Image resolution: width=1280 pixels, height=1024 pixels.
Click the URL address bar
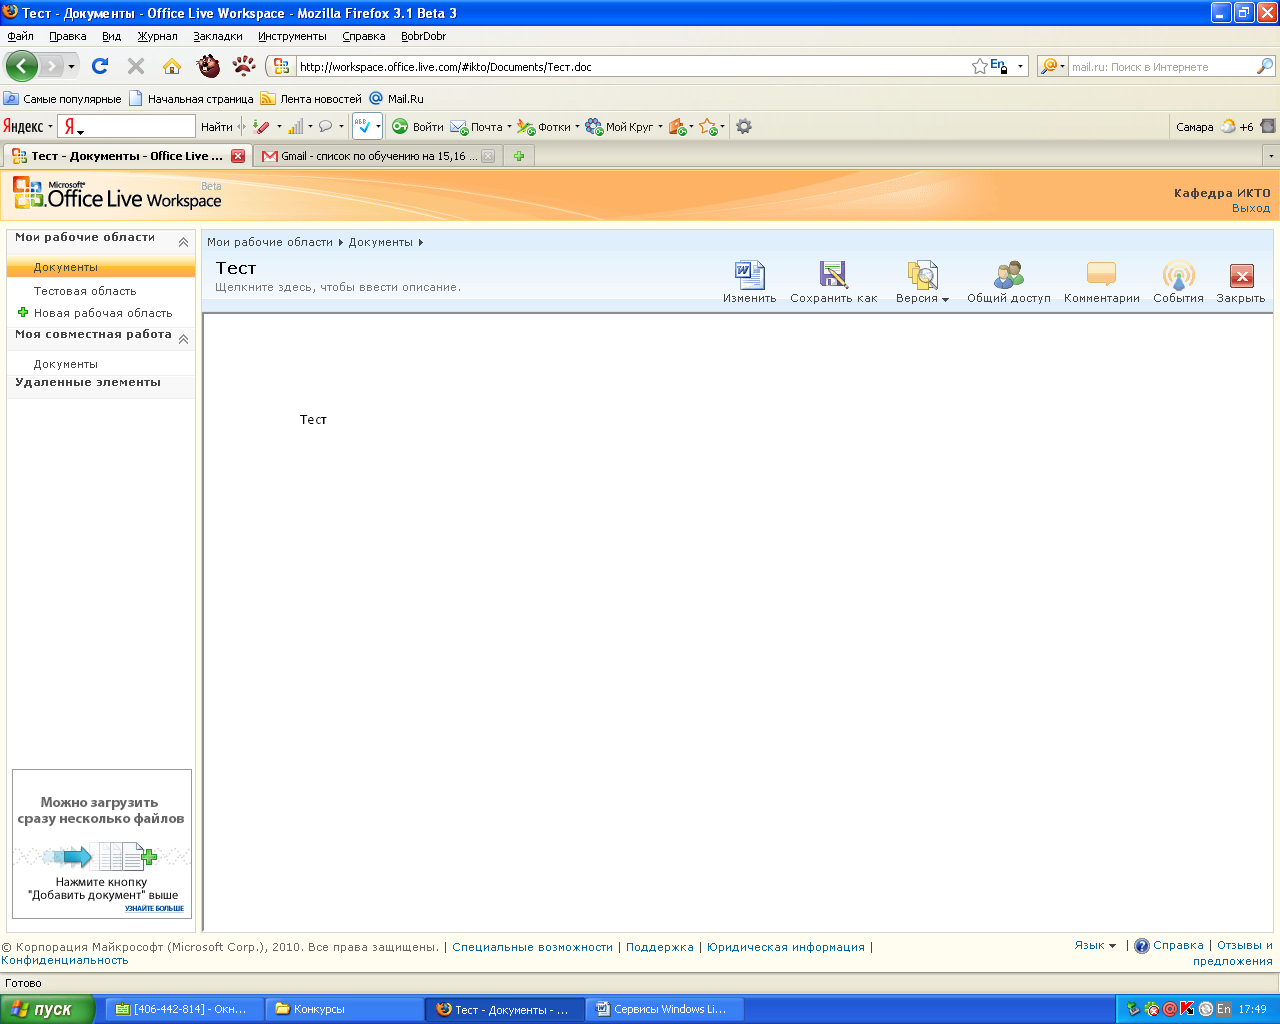[632, 67]
